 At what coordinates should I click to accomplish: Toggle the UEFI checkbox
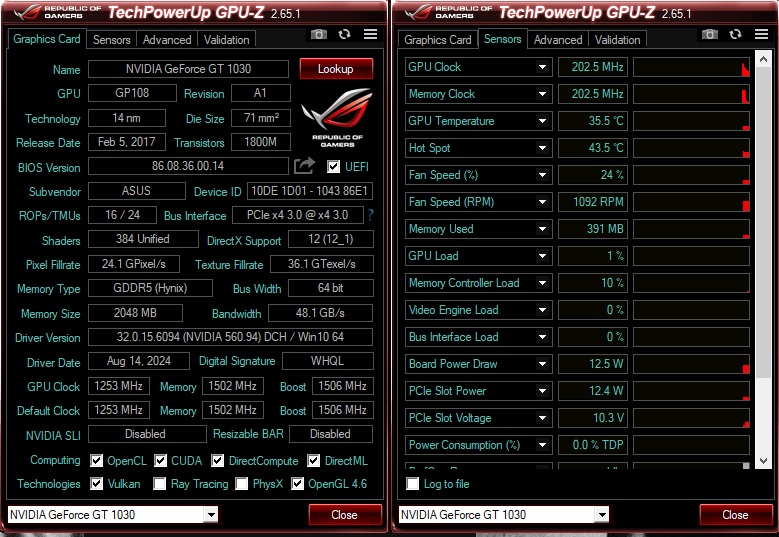tap(333, 166)
